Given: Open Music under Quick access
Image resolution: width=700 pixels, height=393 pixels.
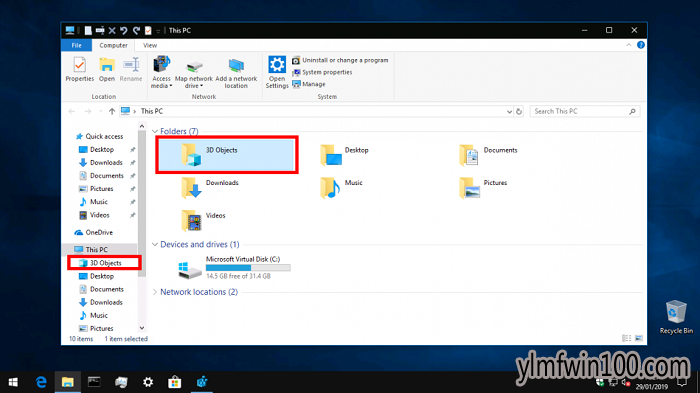Looking at the screenshot, I should pos(99,202).
